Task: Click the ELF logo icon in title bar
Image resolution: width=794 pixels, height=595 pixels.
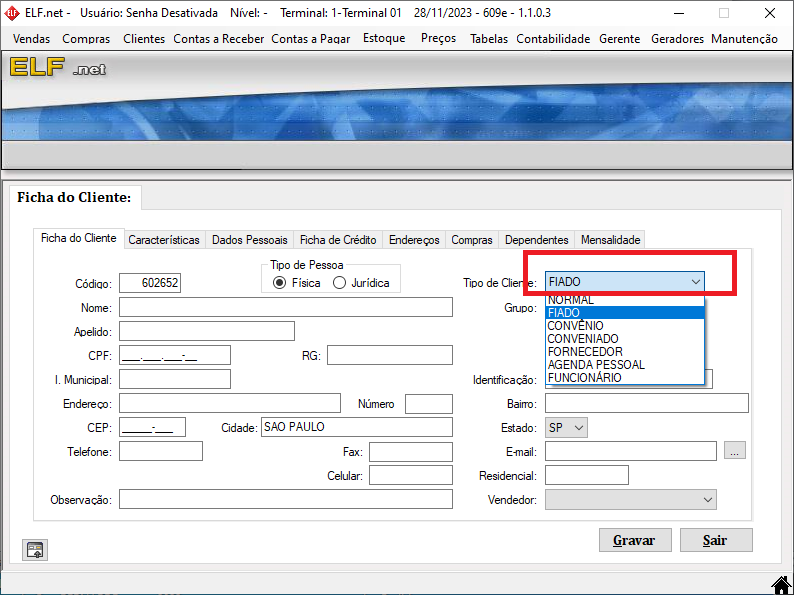Action: coord(11,13)
